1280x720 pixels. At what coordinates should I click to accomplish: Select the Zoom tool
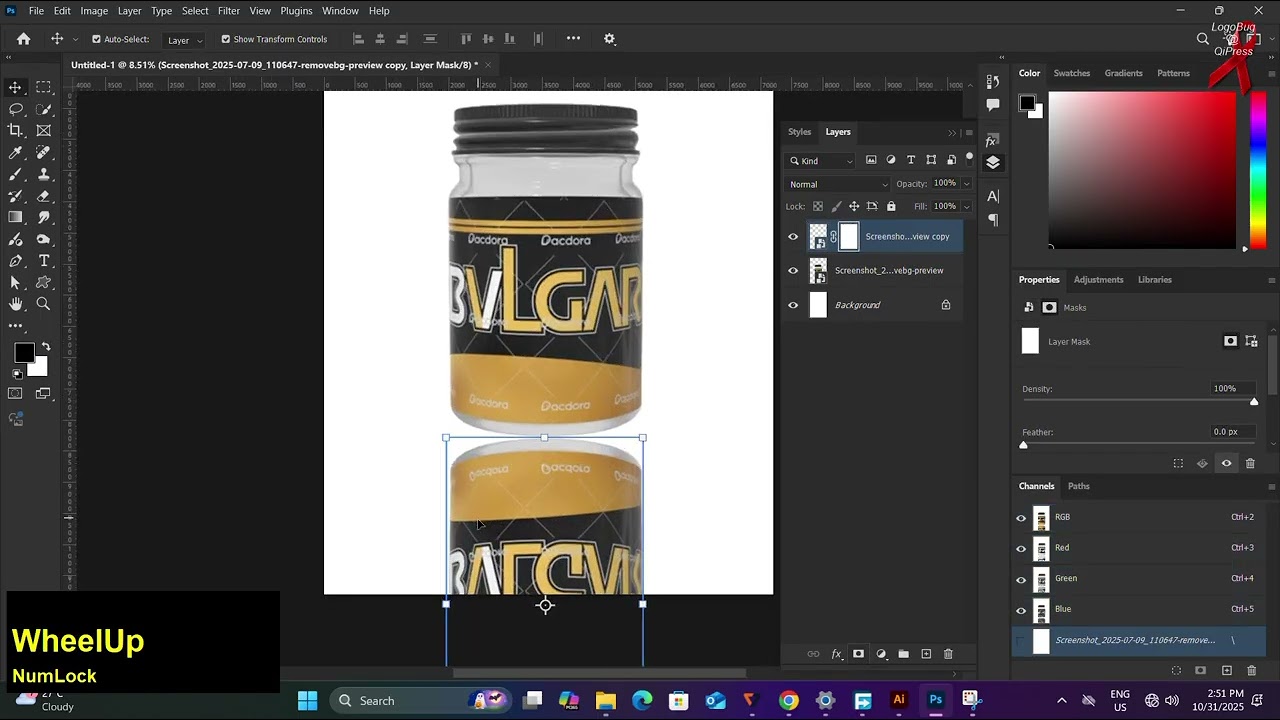pyautogui.click(x=44, y=304)
